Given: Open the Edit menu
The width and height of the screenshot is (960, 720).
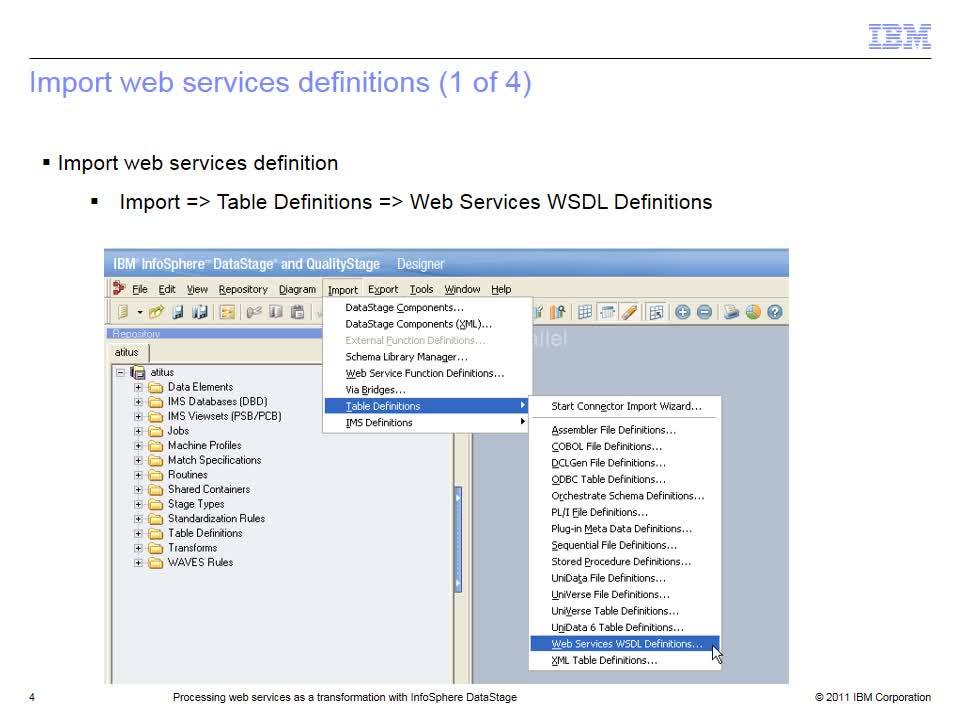Looking at the screenshot, I should click(x=167, y=289).
